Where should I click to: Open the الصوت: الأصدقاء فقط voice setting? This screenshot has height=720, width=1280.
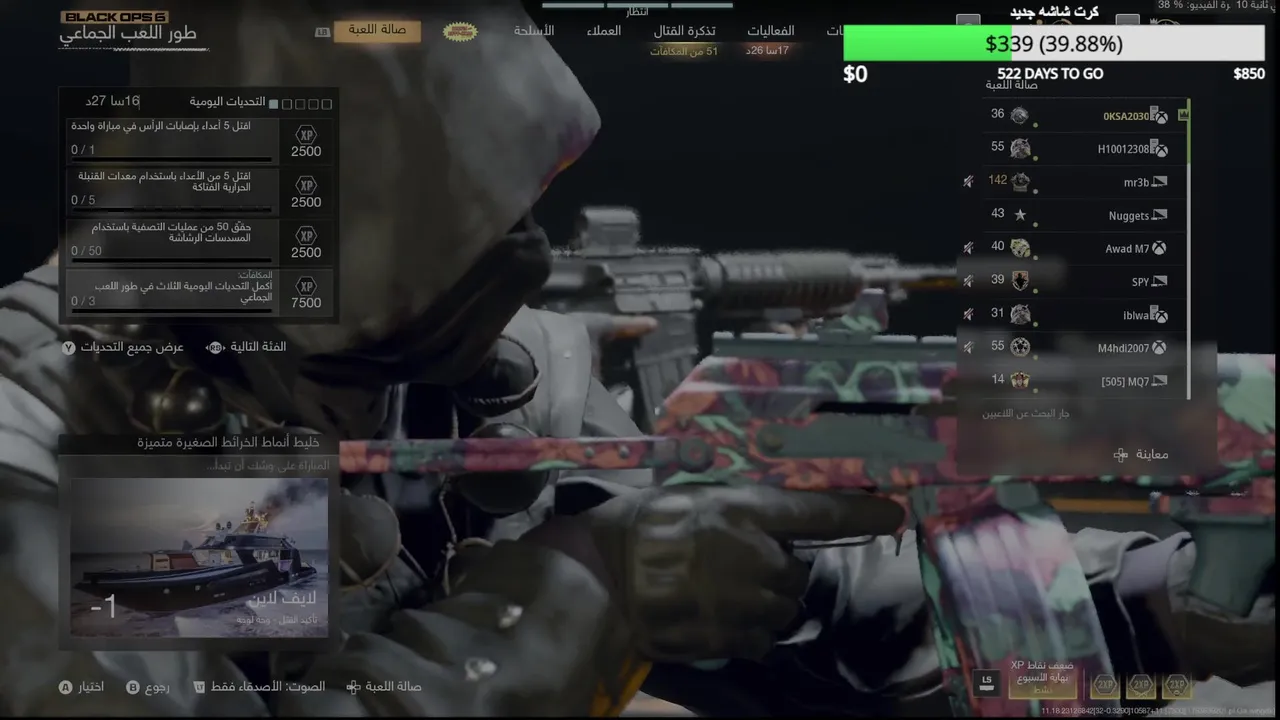click(259, 687)
